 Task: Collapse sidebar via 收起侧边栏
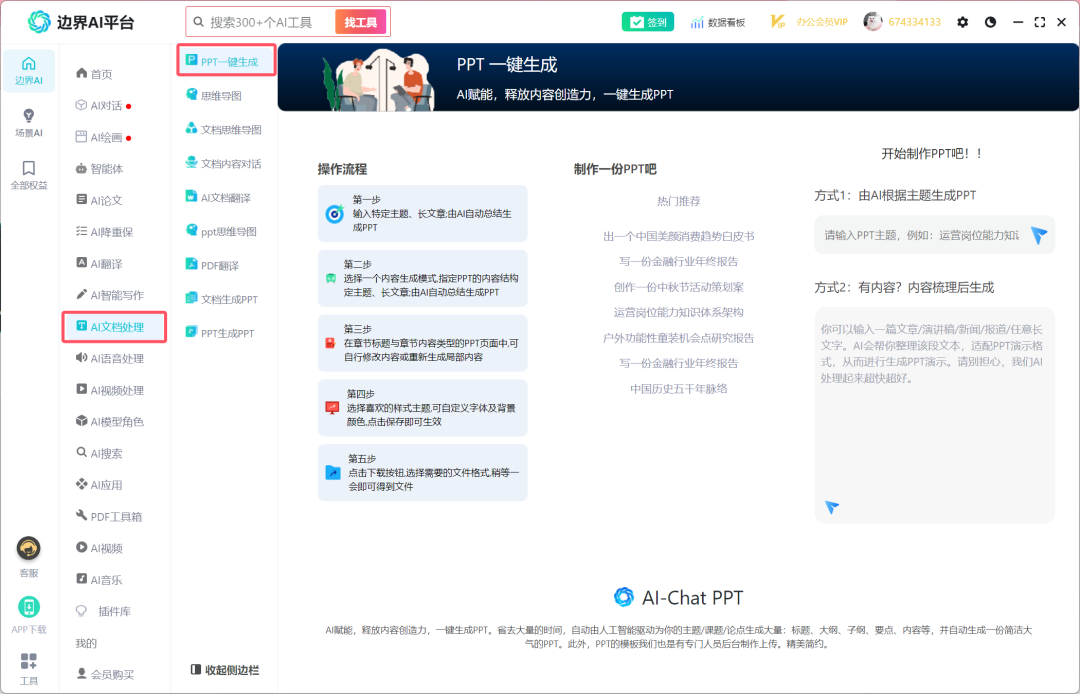coord(224,670)
